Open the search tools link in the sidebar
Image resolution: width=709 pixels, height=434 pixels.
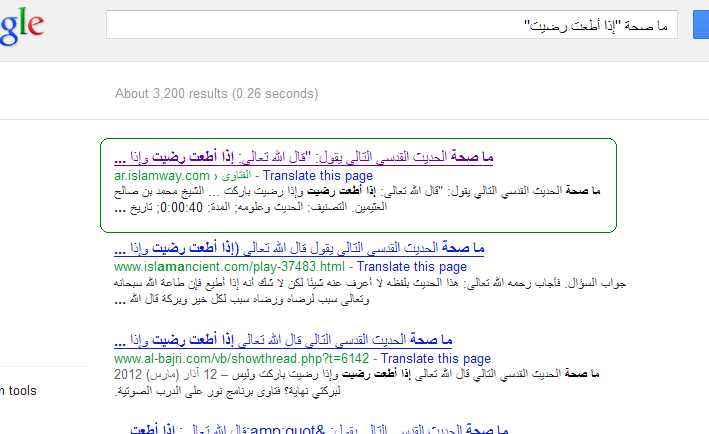click(x=18, y=391)
